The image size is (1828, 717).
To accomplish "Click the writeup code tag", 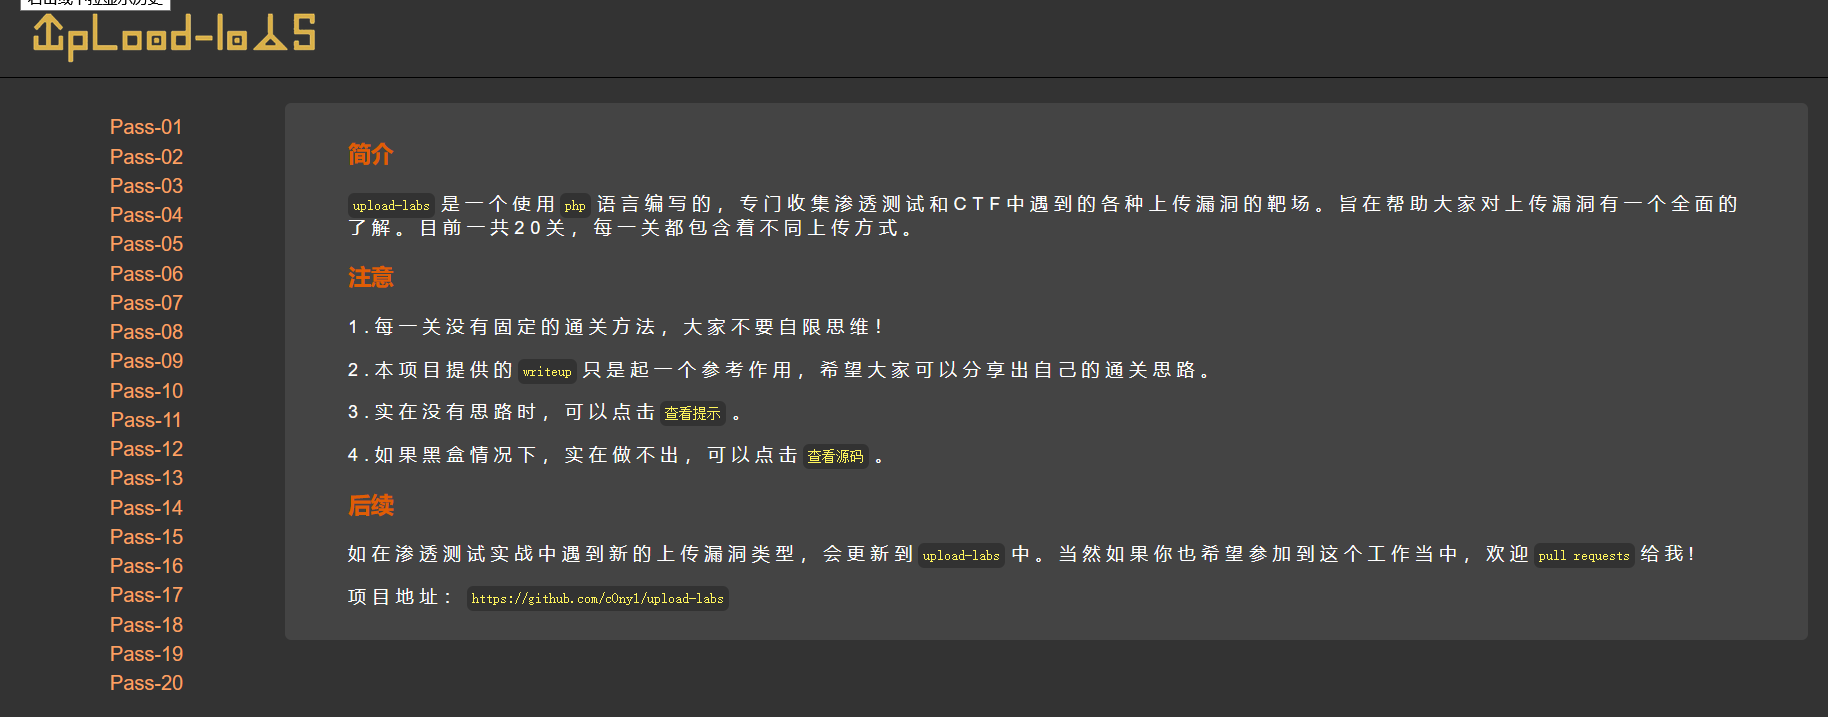I will pos(547,371).
